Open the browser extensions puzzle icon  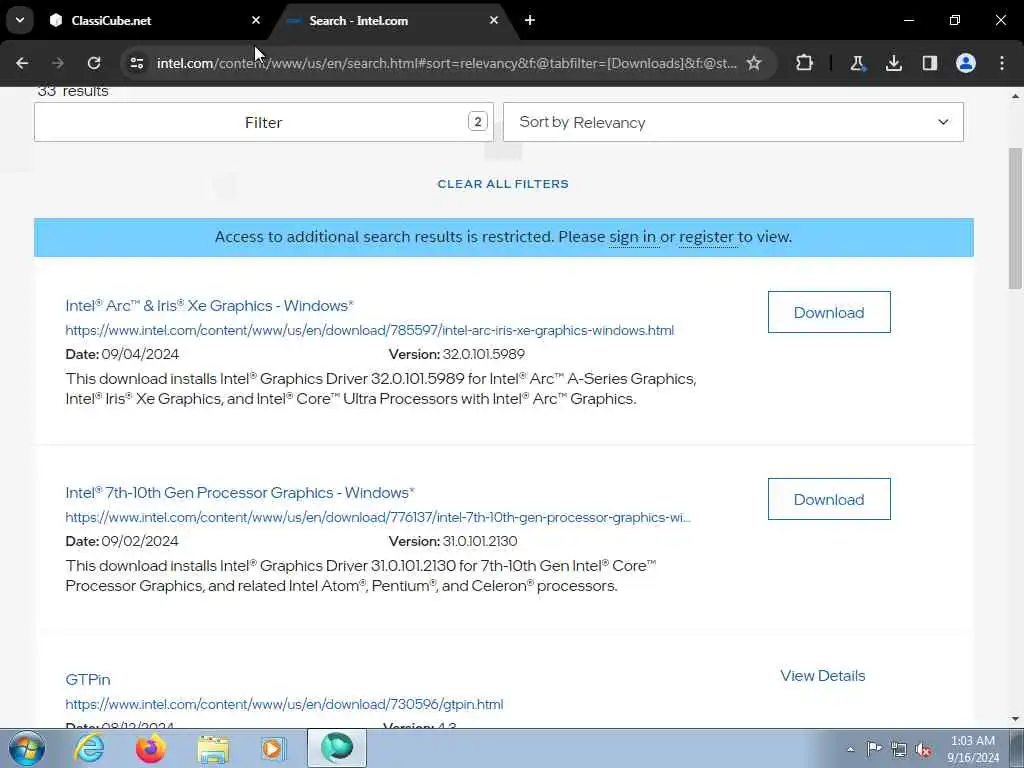coord(805,63)
